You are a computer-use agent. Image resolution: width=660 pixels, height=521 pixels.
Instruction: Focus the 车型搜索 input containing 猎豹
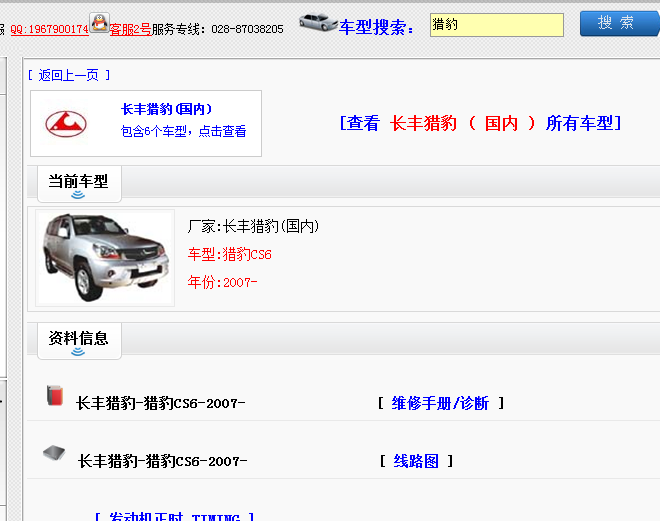497,25
